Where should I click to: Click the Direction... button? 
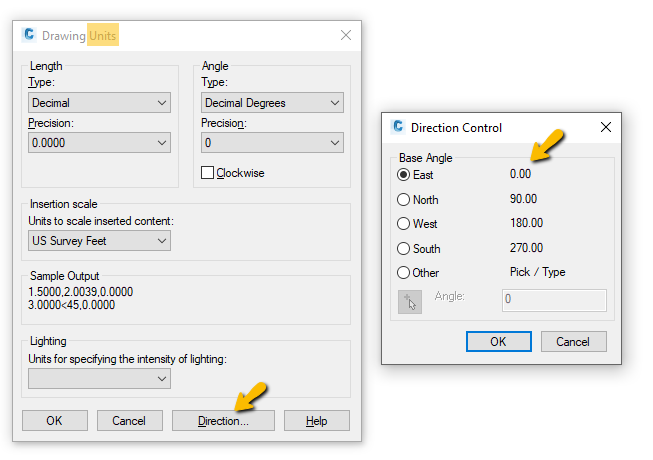(x=222, y=421)
